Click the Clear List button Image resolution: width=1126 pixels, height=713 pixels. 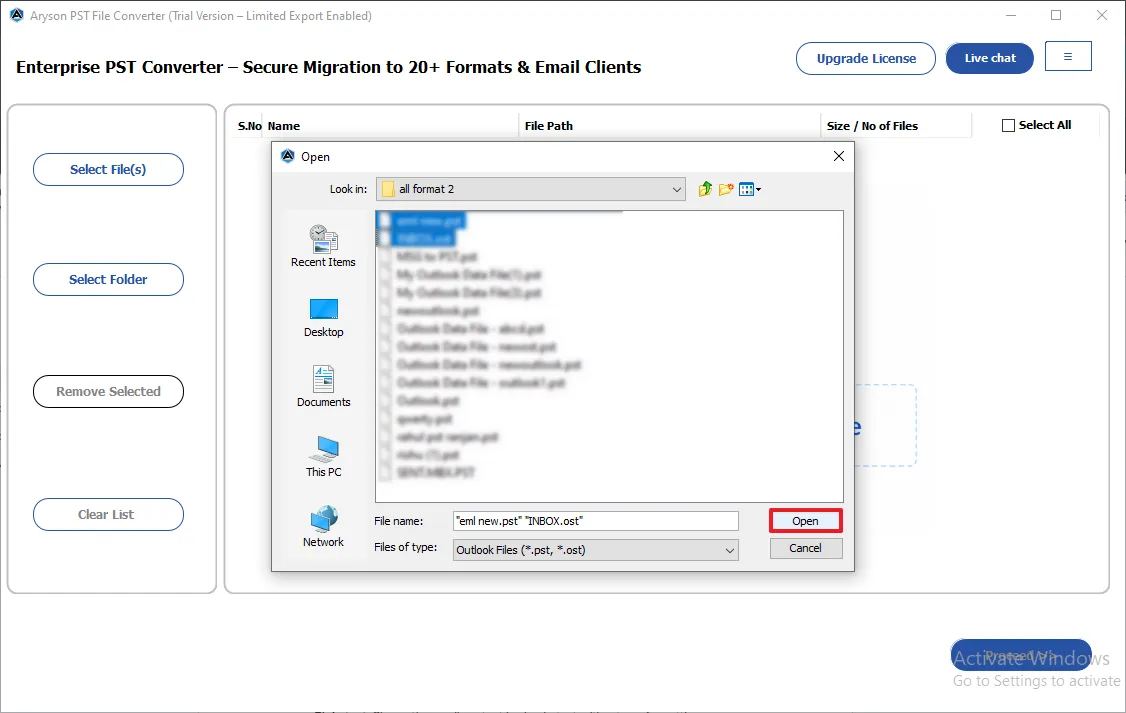[108, 514]
